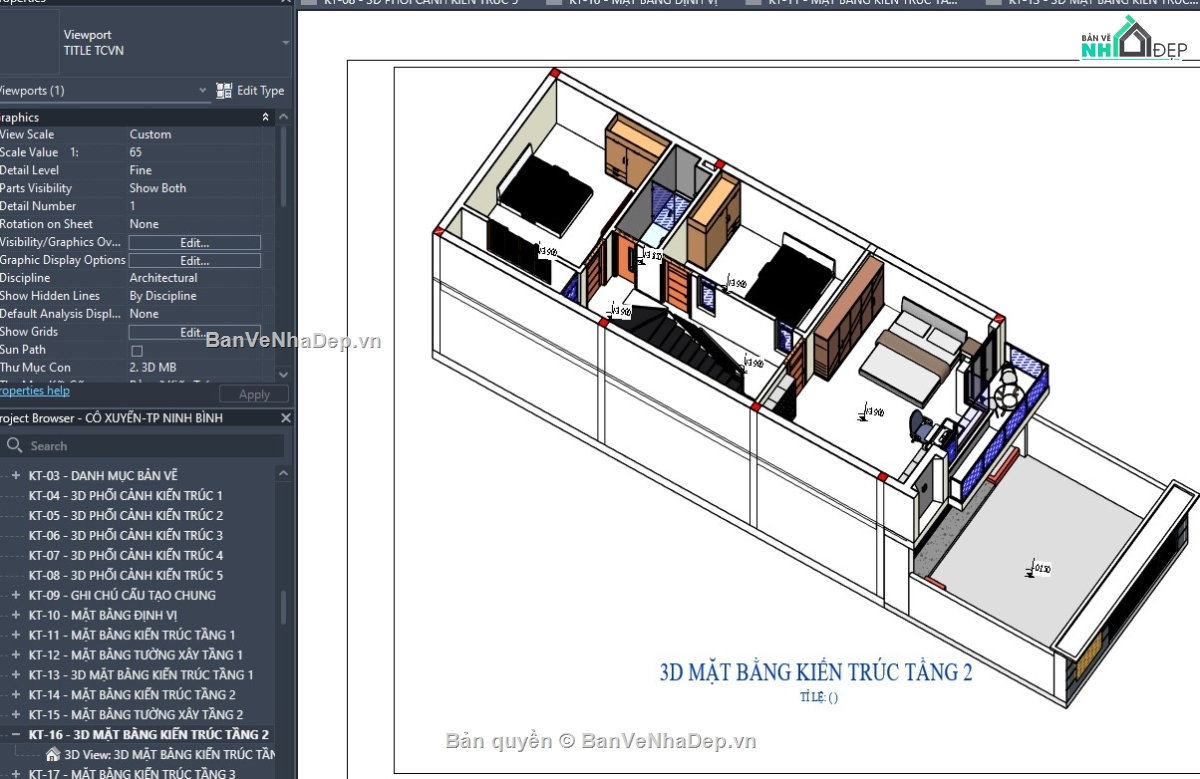
Task: Select sheet KT-08 - 3D PHỐI CẢNH KIẾN TRÚC 5
Action: 125,575
